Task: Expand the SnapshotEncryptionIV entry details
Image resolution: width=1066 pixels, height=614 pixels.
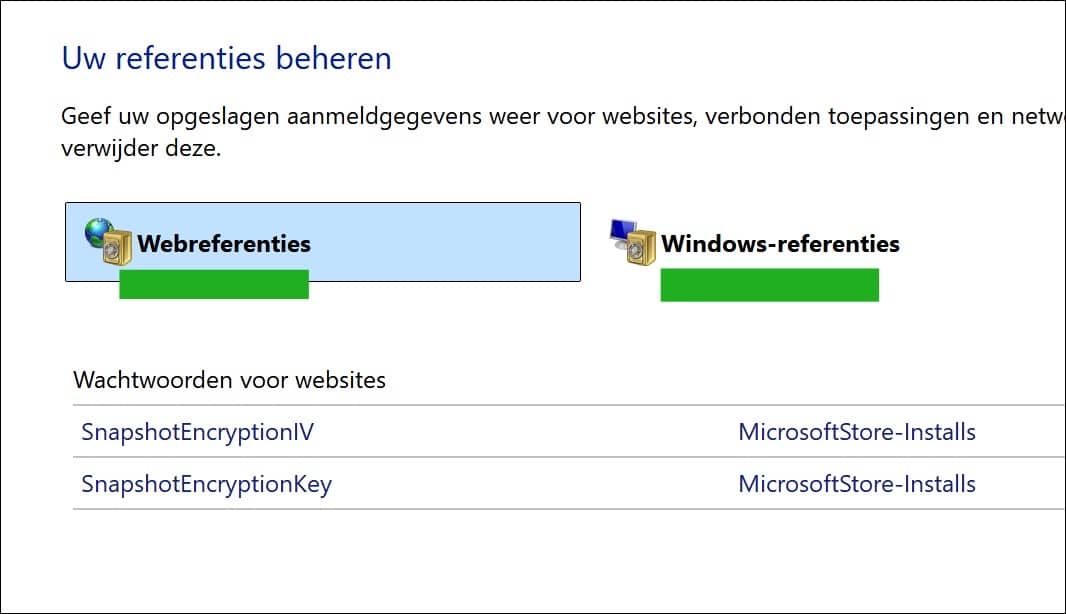Action: 195,432
